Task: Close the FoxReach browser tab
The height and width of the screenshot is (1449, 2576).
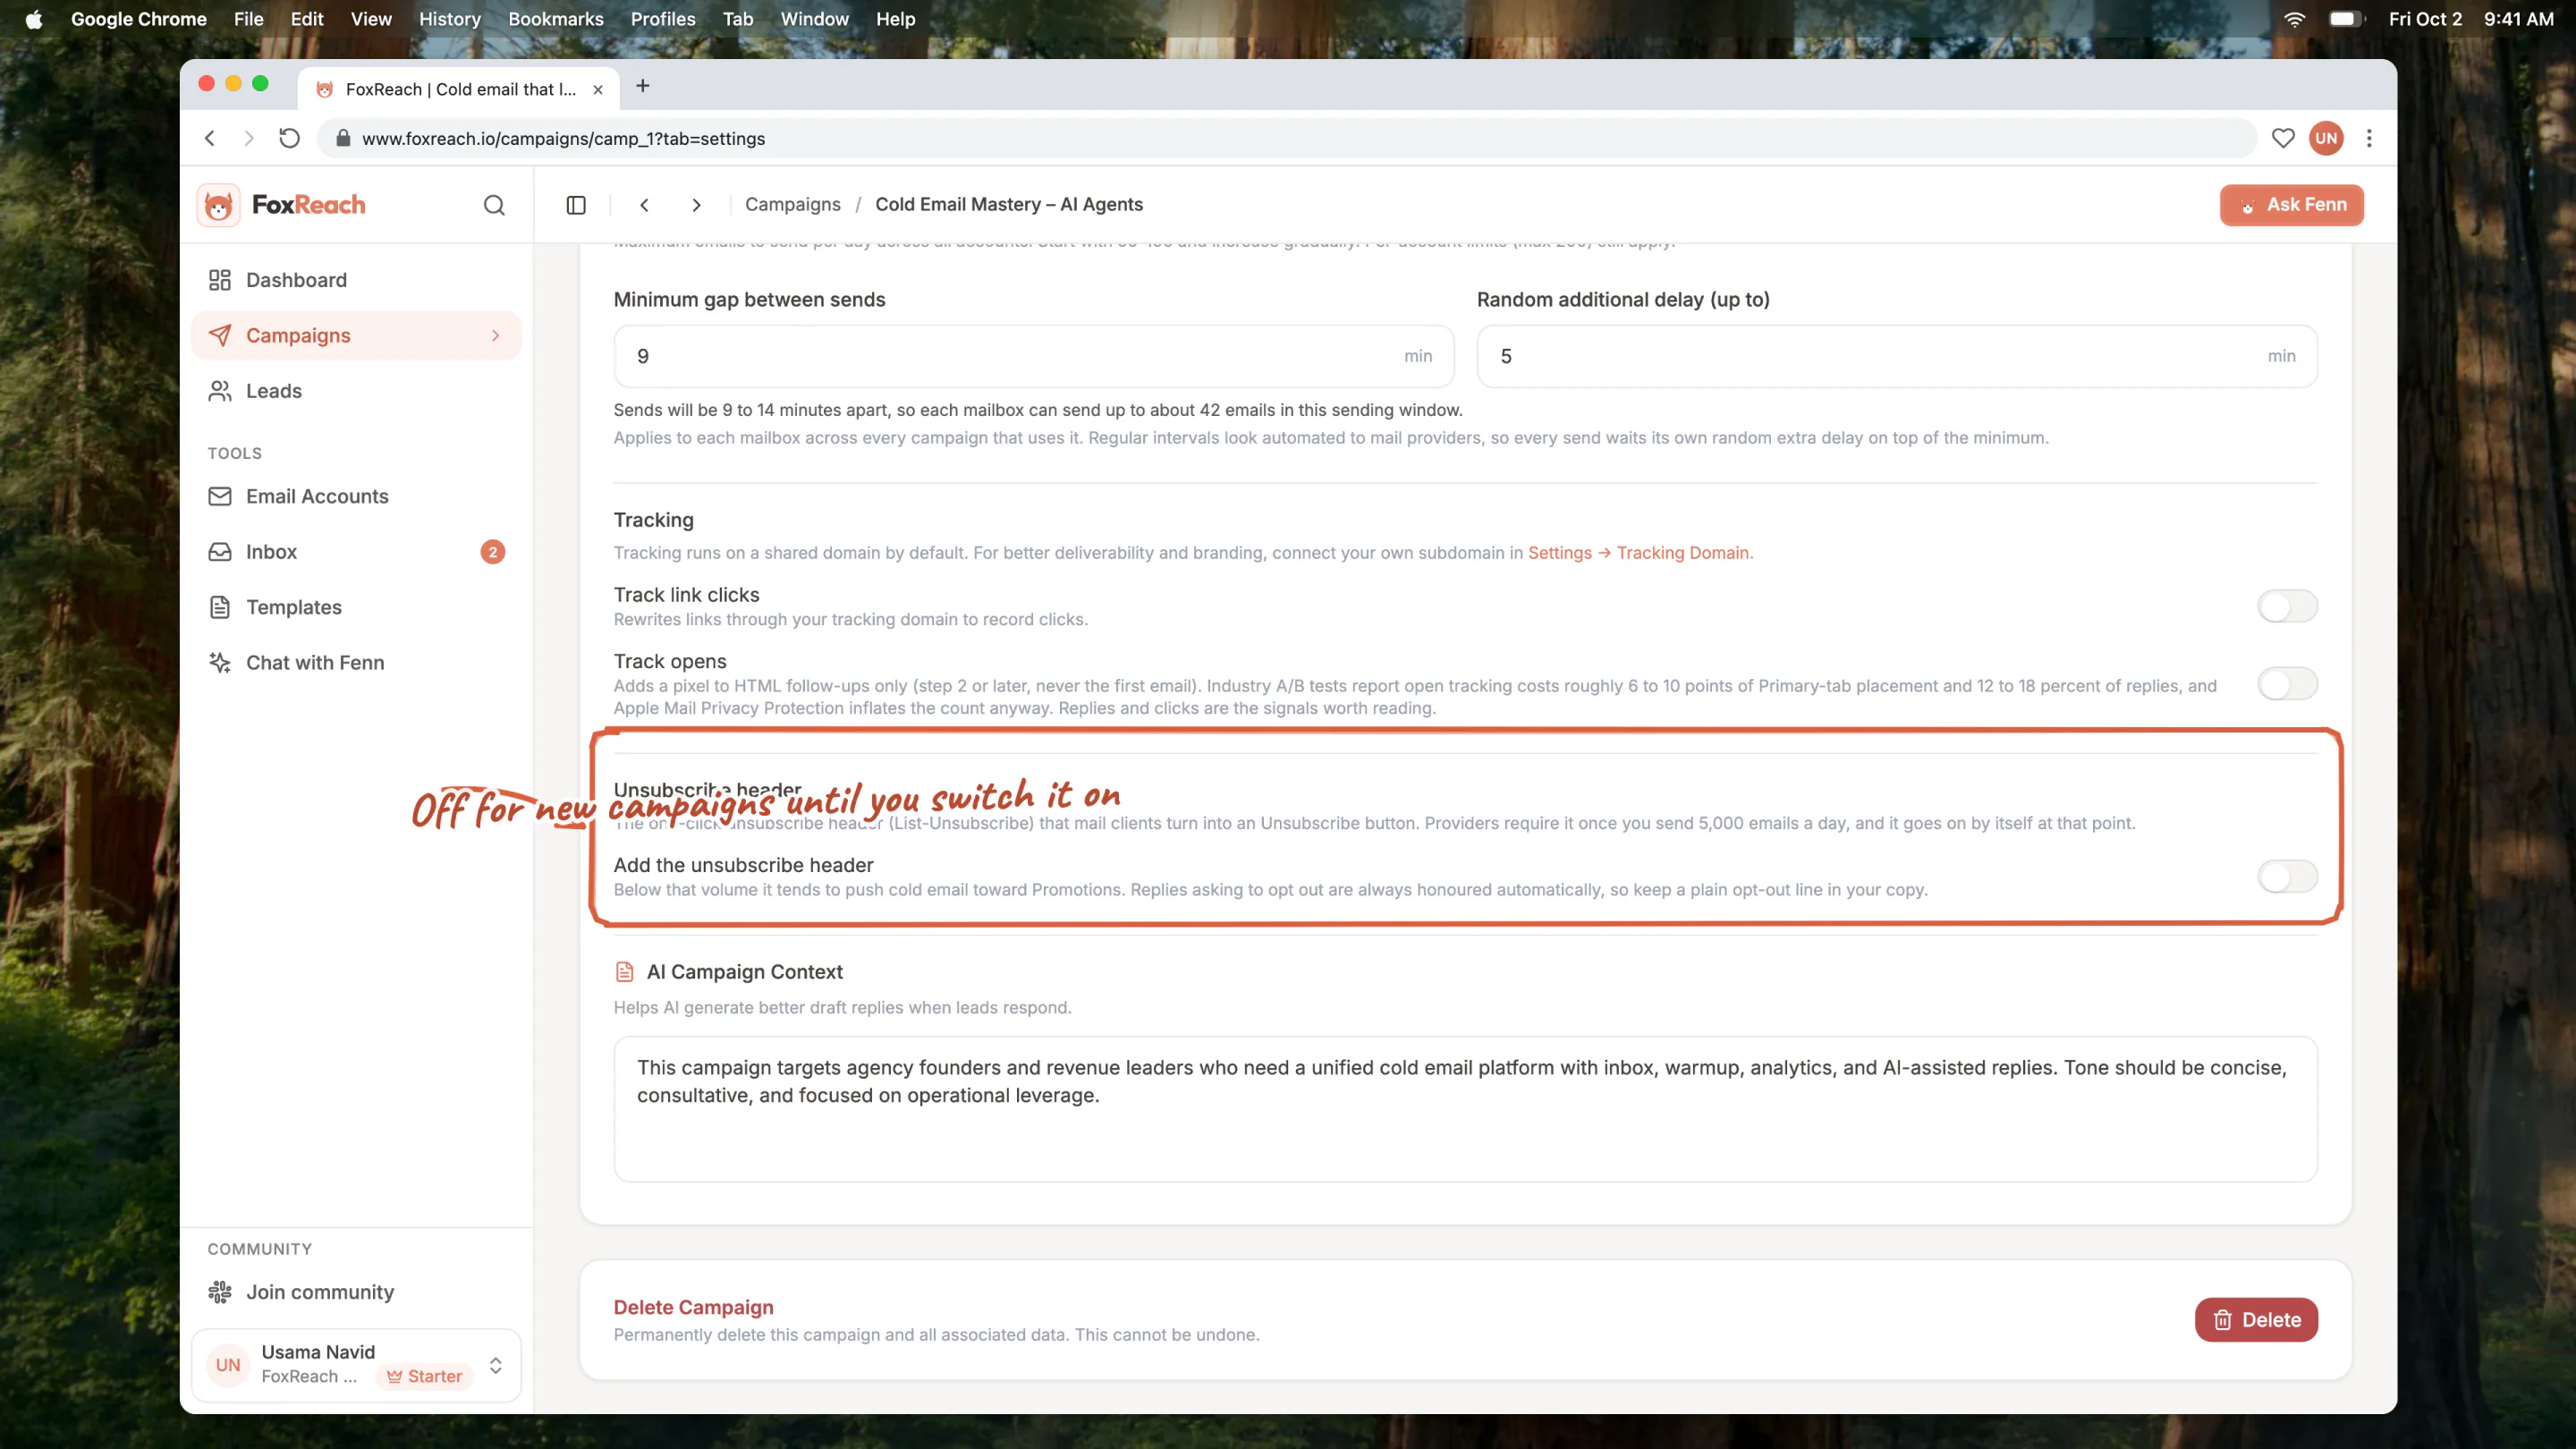Action: click(598, 89)
